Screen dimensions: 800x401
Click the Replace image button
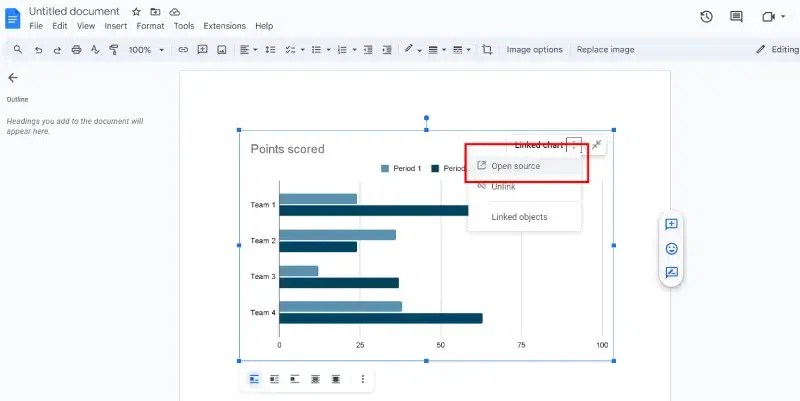(x=605, y=49)
